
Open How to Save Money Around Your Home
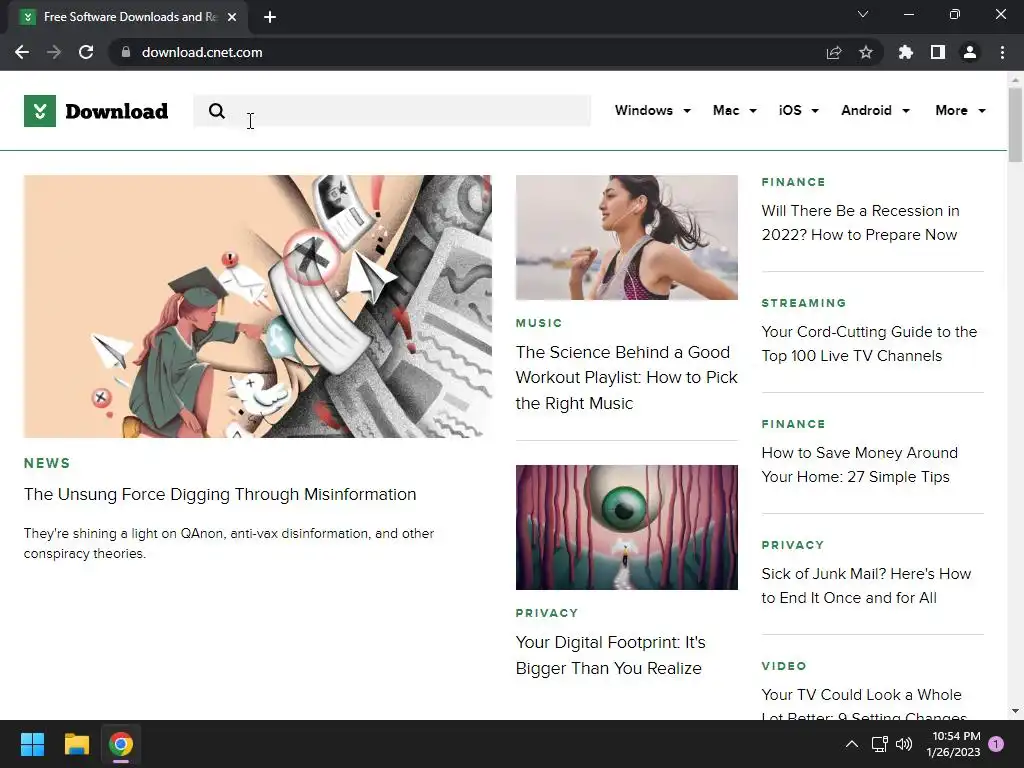click(x=859, y=464)
